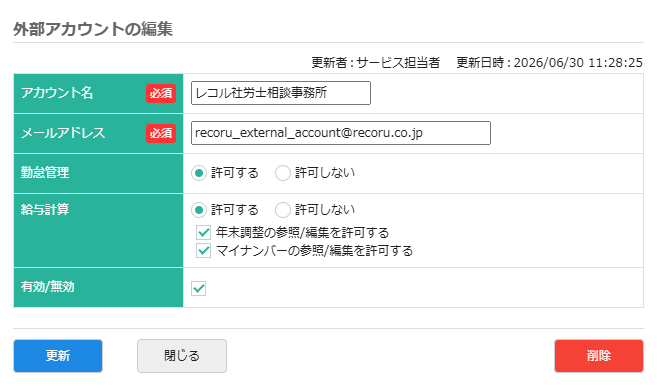657x388 pixels.
Task: Select 許可しない for 給与計算
Action: pos(283,210)
